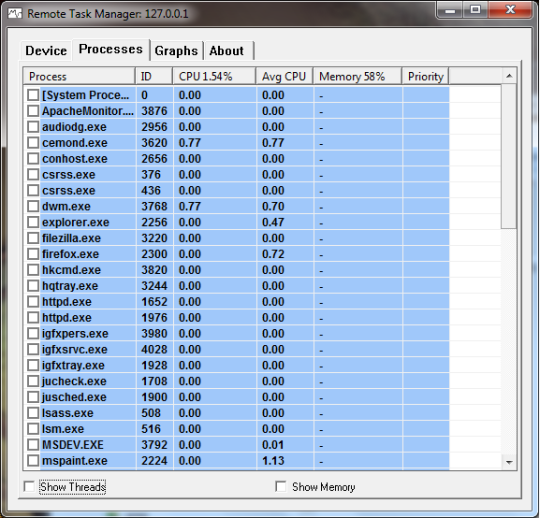540x518 pixels.
Task: Click the scrollbar down arrow
Action: (x=509, y=462)
